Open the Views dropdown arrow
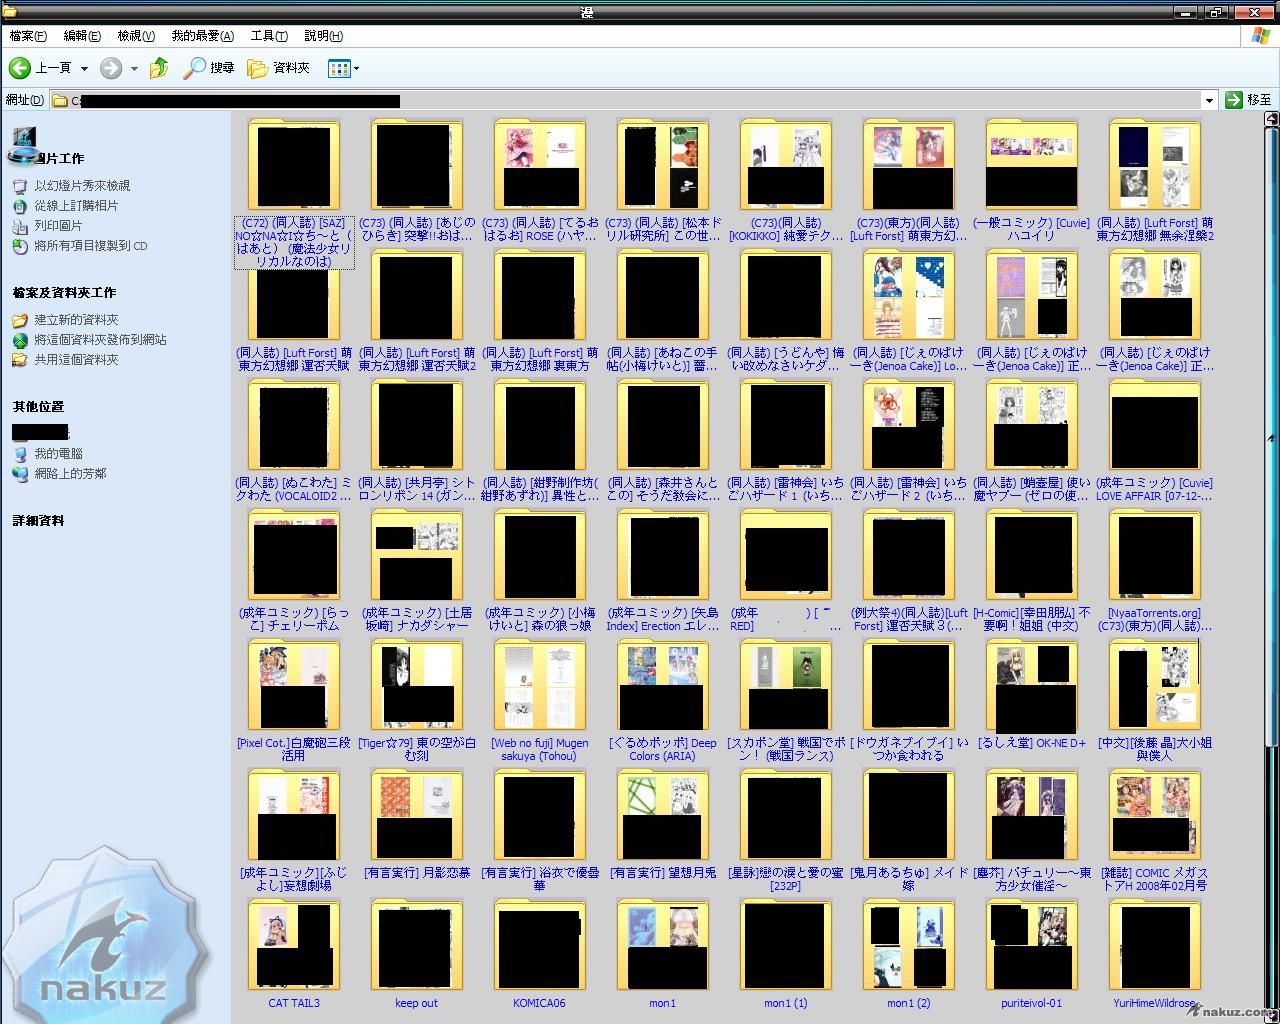1280x1024 pixels. 356,69
